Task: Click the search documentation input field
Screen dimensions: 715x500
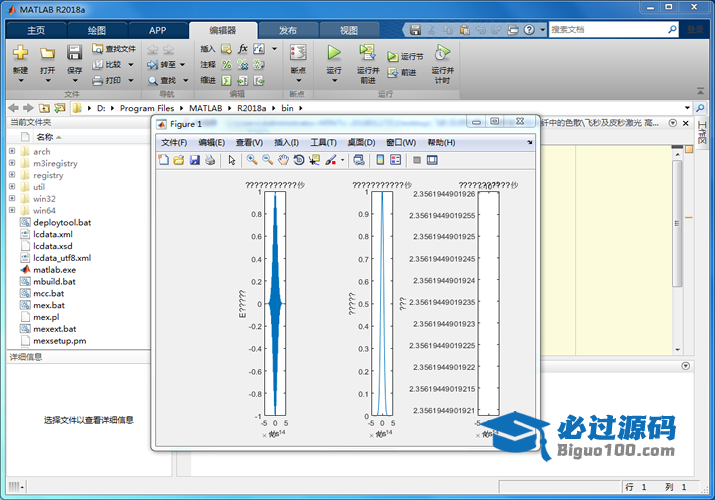Action: click(608, 30)
